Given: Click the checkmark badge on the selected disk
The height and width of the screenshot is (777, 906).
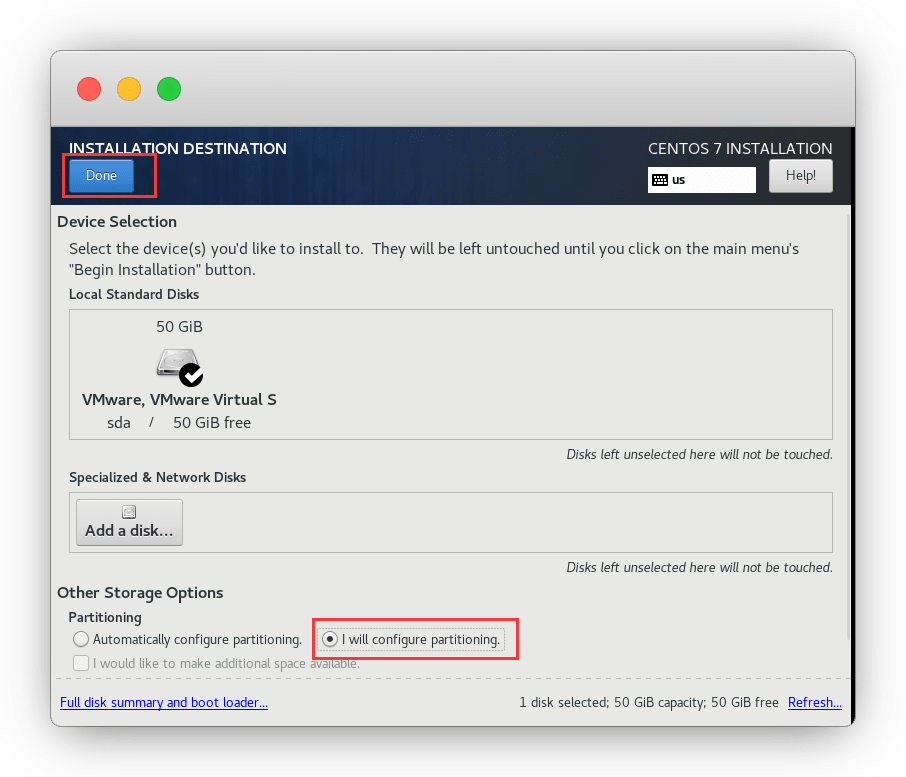Looking at the screenshot, I should click(191, 375).
